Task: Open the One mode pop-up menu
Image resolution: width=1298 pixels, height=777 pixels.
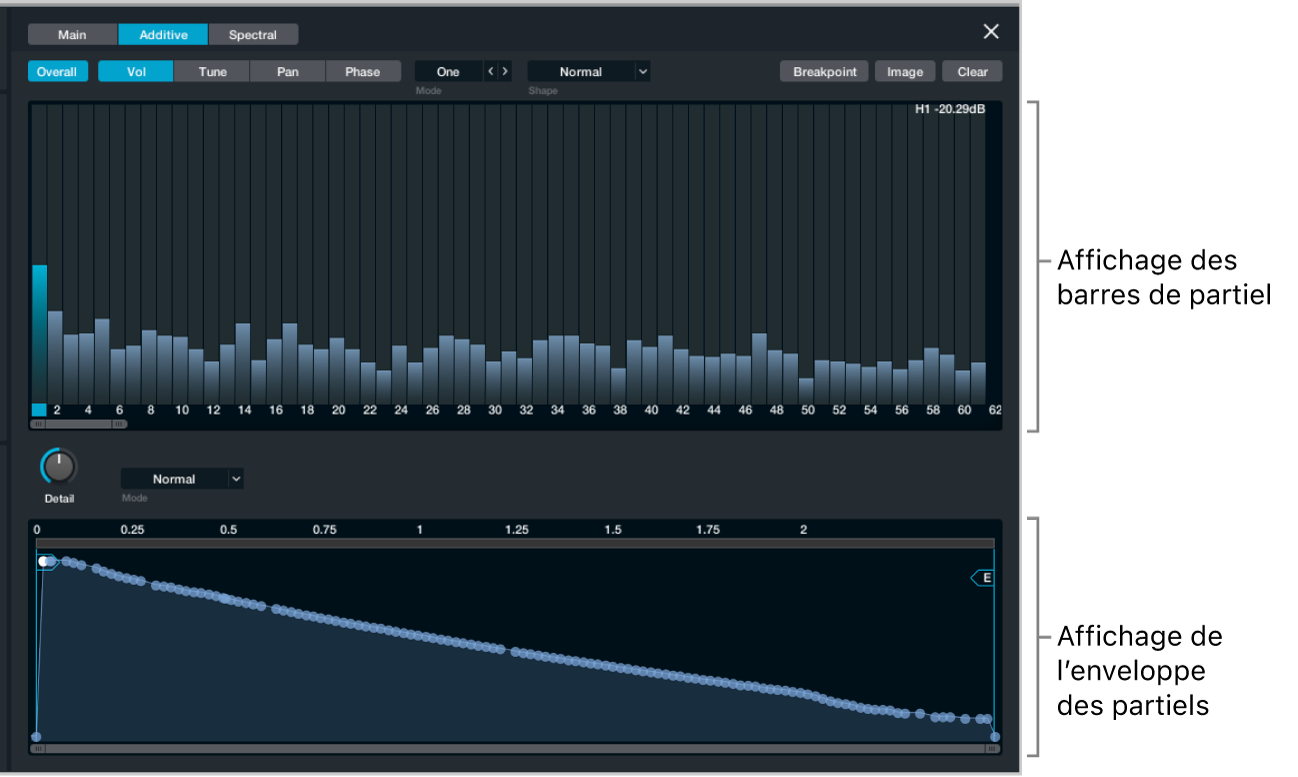Action: click(448, 72)
